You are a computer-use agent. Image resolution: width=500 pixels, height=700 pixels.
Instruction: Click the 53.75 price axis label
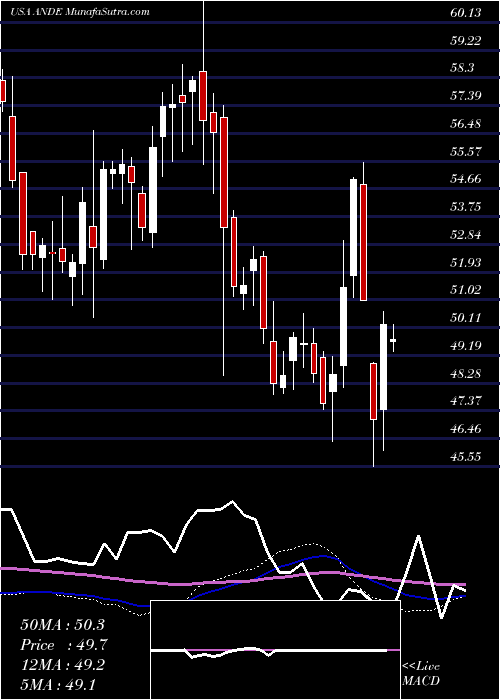466,207
